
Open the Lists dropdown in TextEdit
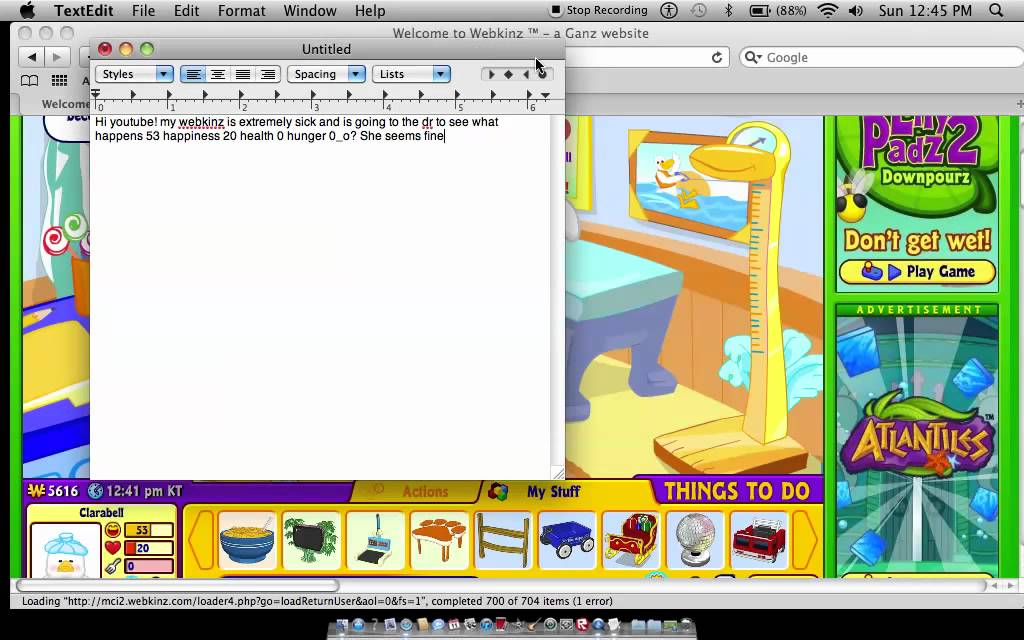pyautogui.click(x=411, y=74)
